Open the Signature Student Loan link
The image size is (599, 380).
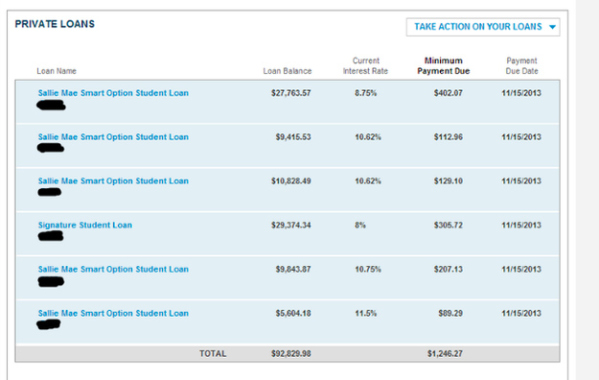(x=85, y=225)
